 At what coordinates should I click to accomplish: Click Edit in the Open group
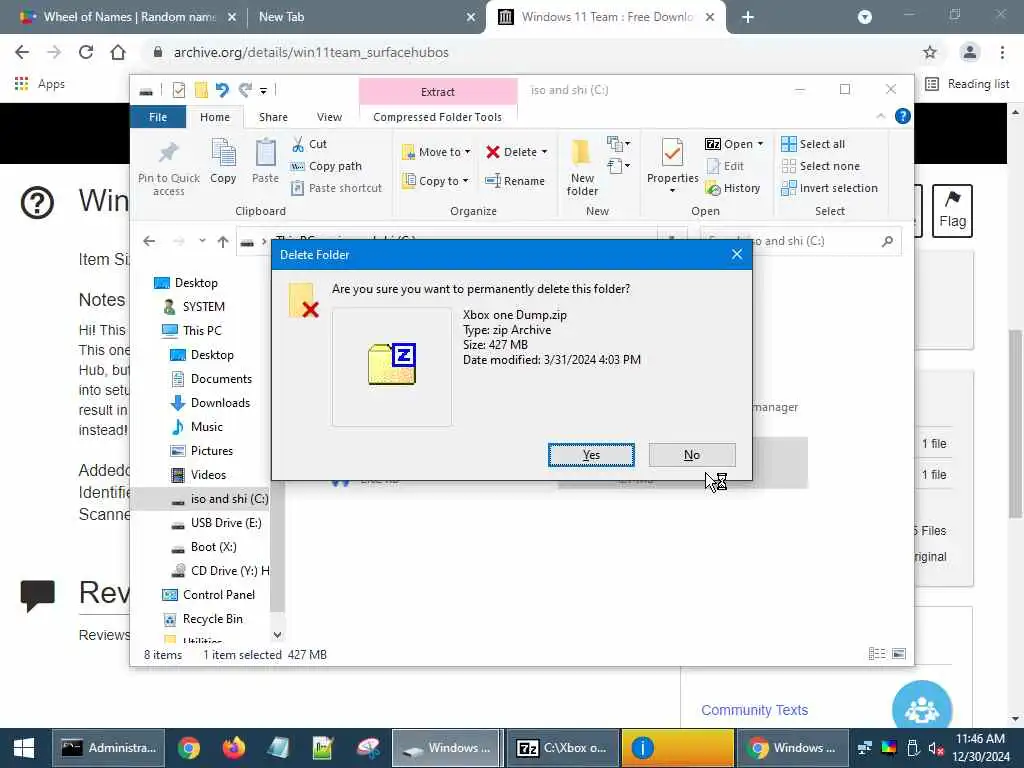726,166
